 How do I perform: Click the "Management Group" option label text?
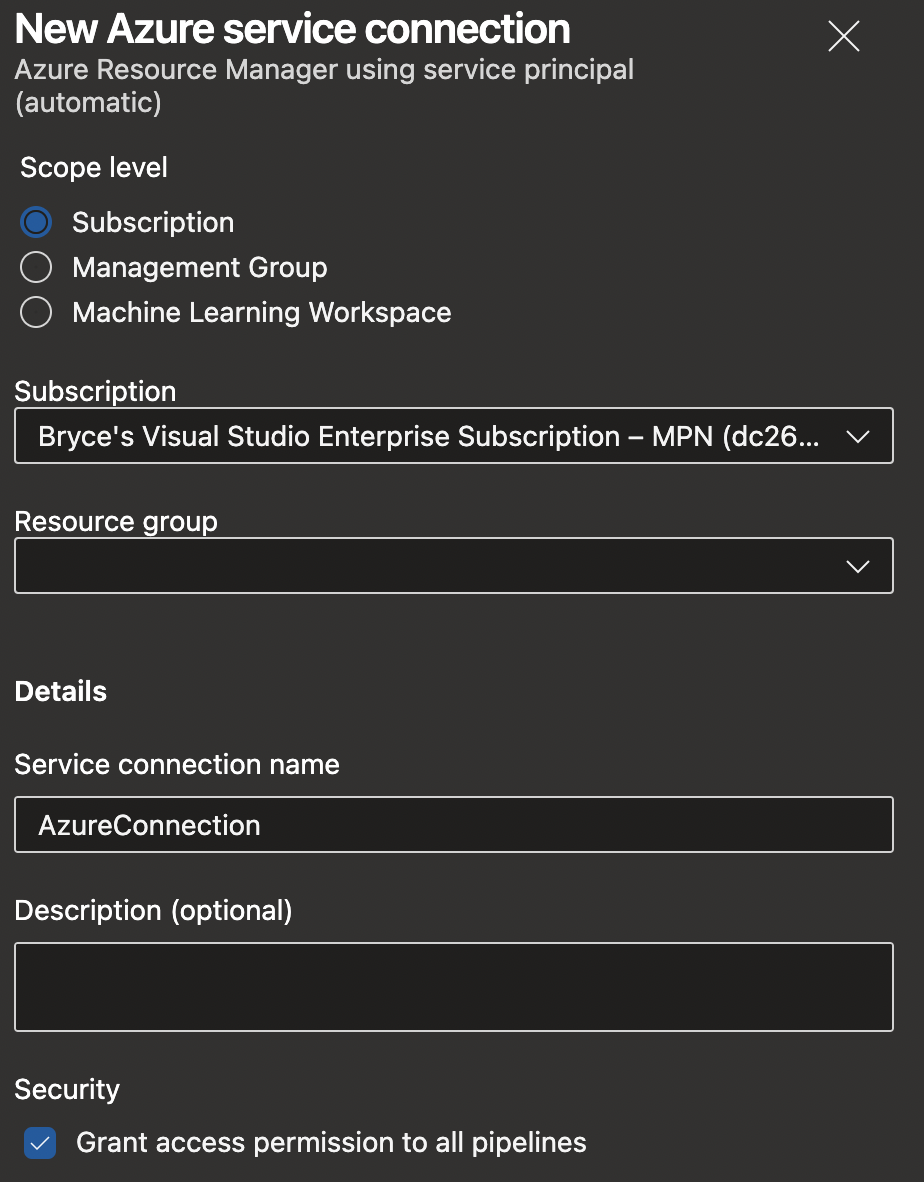(x=200, y=268)
